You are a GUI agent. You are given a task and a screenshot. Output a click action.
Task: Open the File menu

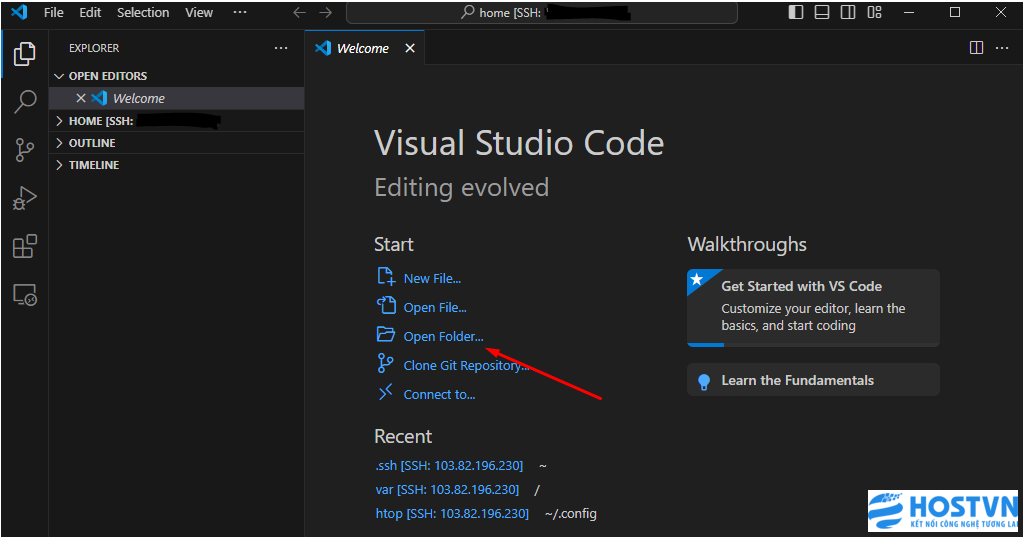[53, 12]
